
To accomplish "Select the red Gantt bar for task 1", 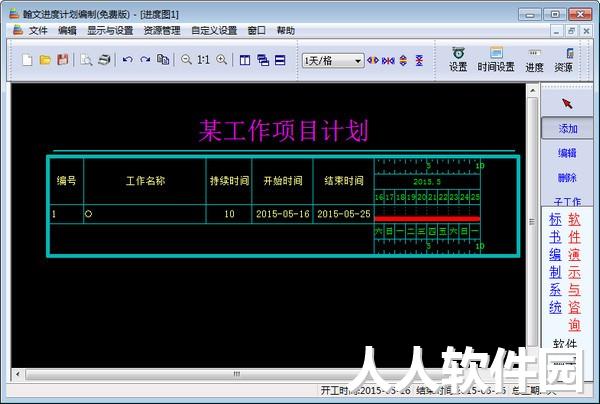I will [427, 219].
